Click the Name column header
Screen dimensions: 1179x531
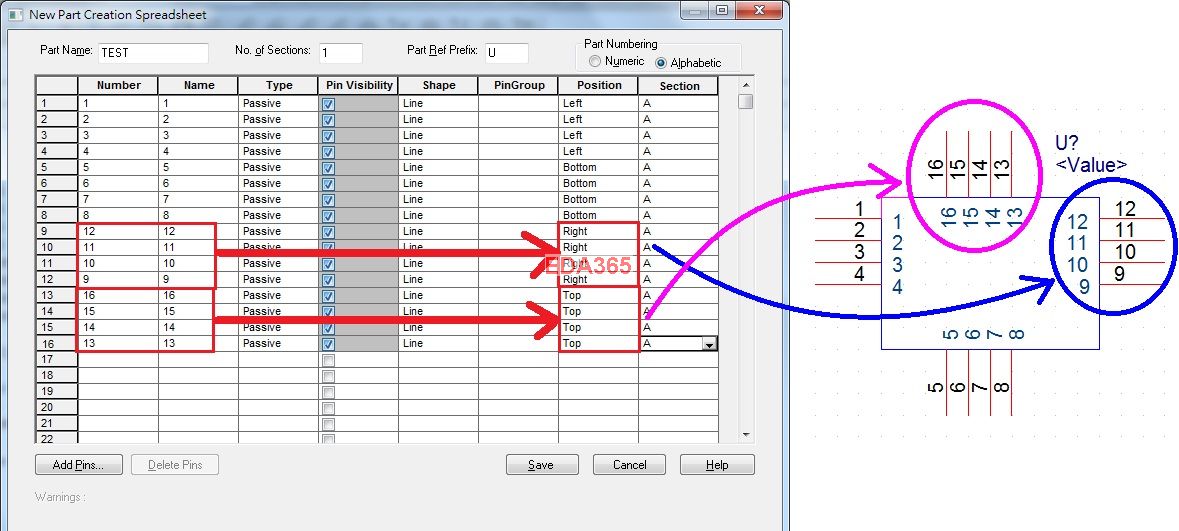[x=199, y=86]
